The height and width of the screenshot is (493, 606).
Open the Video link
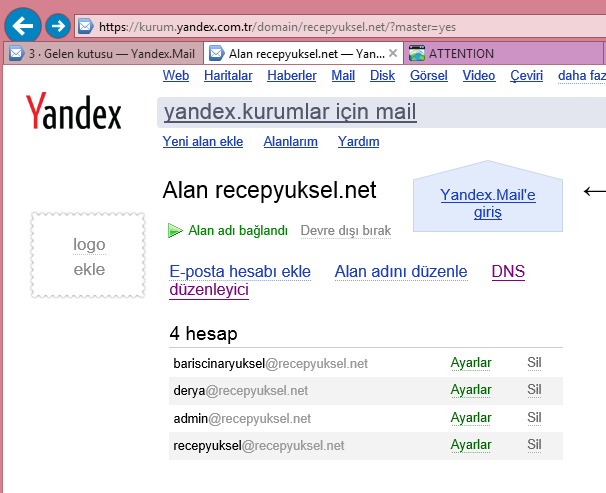coord(479,75)
